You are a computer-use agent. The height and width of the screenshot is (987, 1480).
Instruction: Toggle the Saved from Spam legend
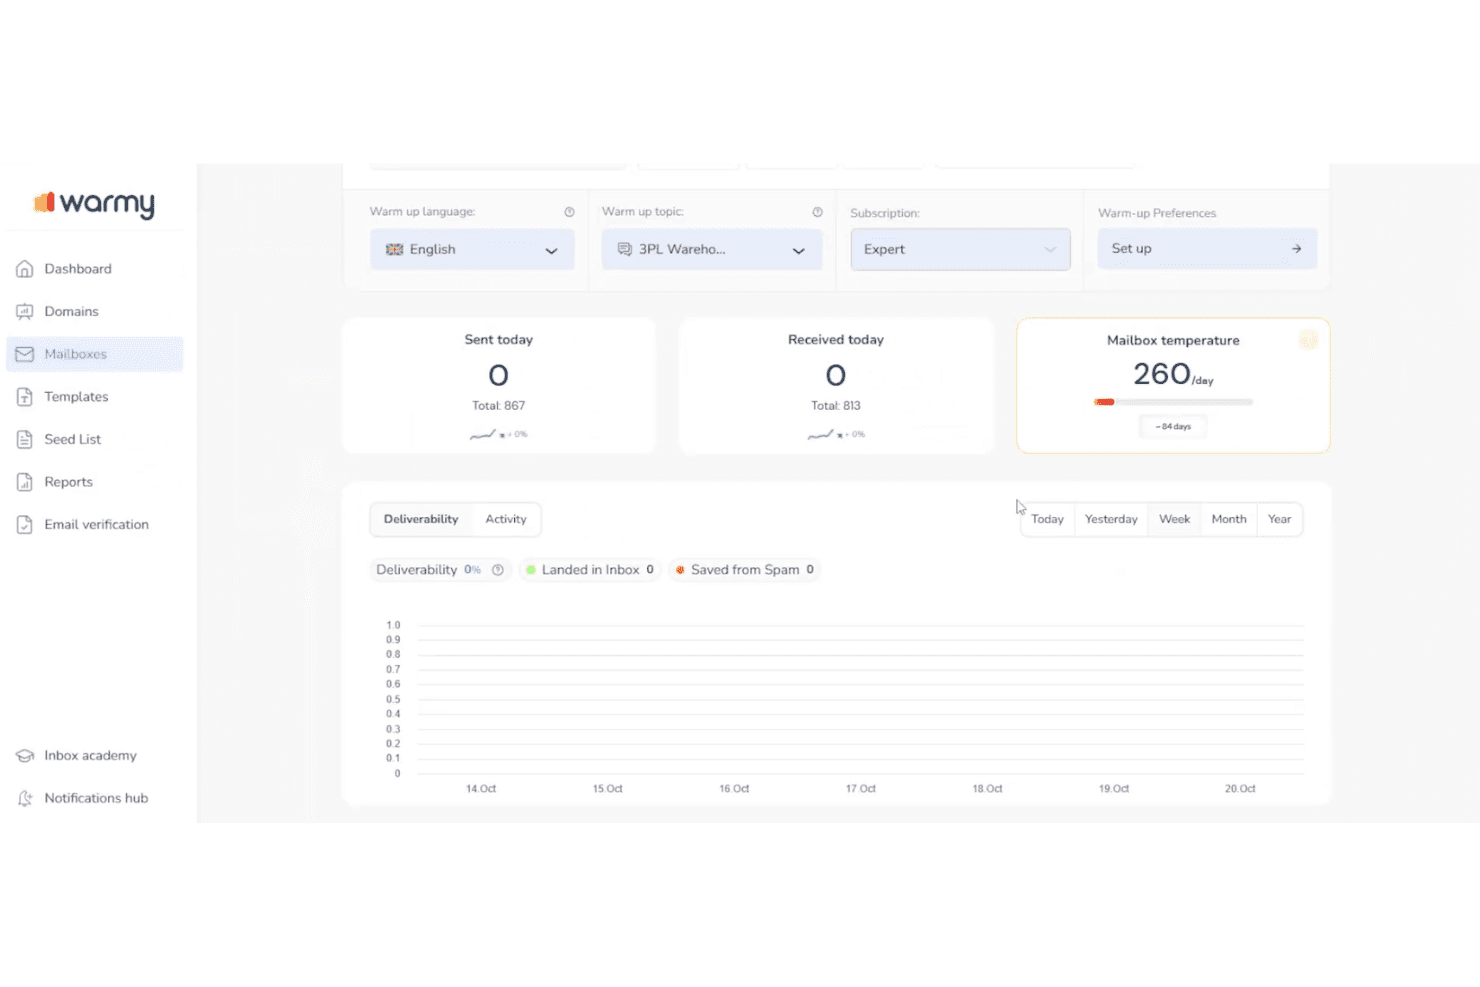point(745,570)
